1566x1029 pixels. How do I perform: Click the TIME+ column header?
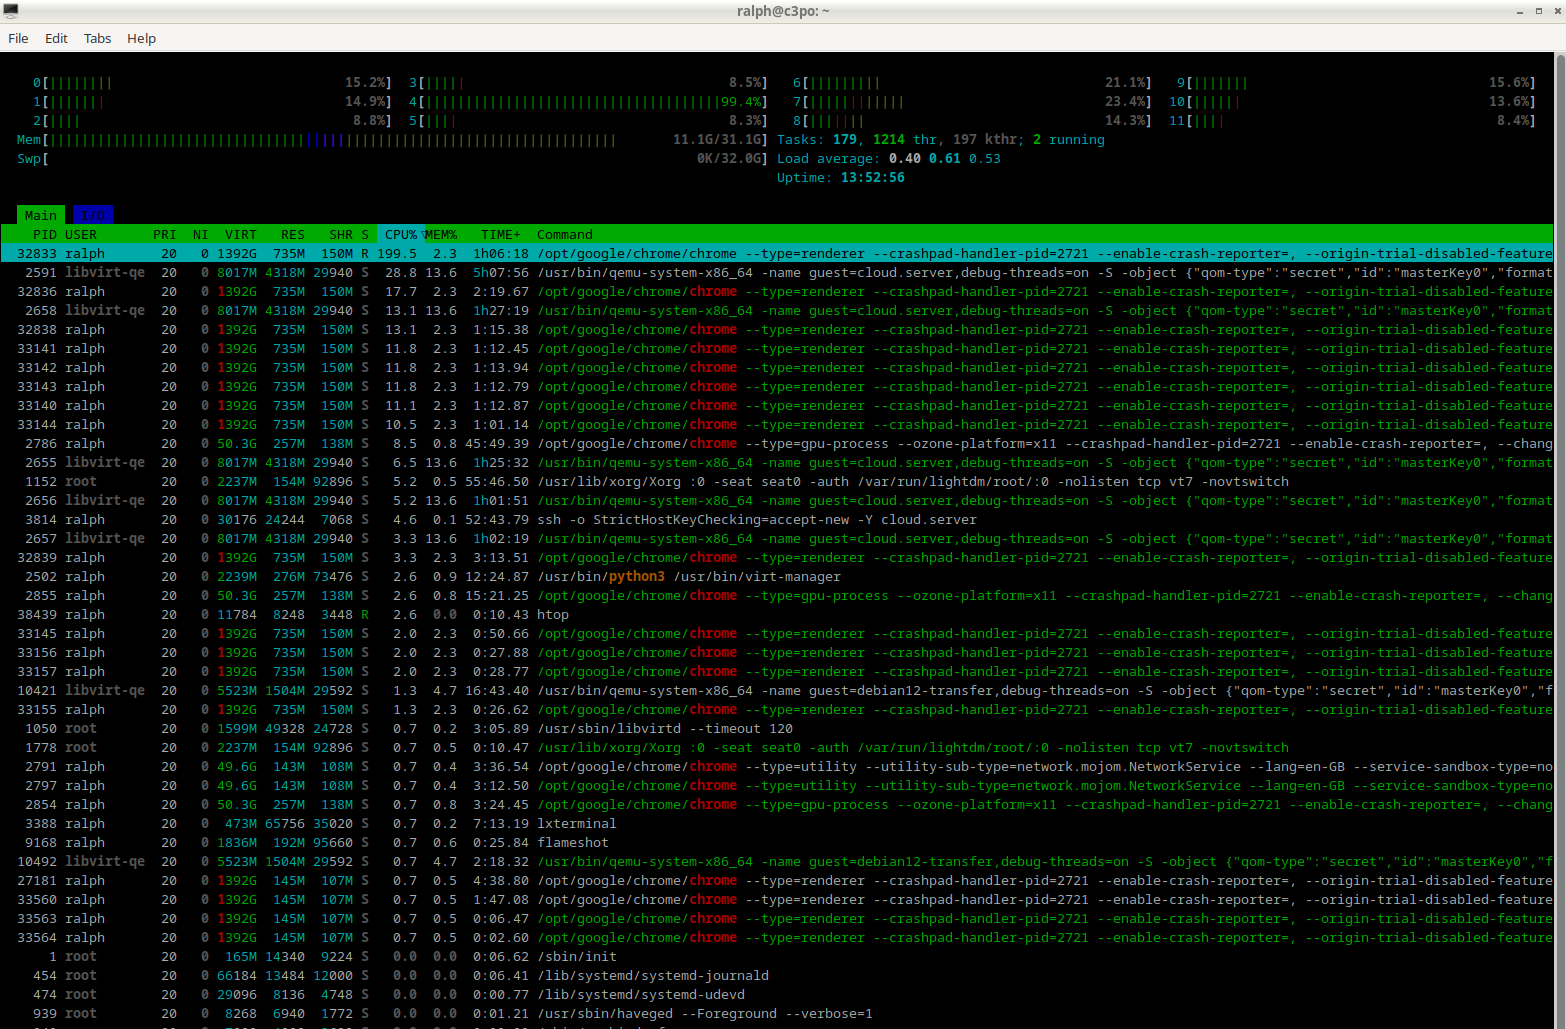(x=500, y=235)
